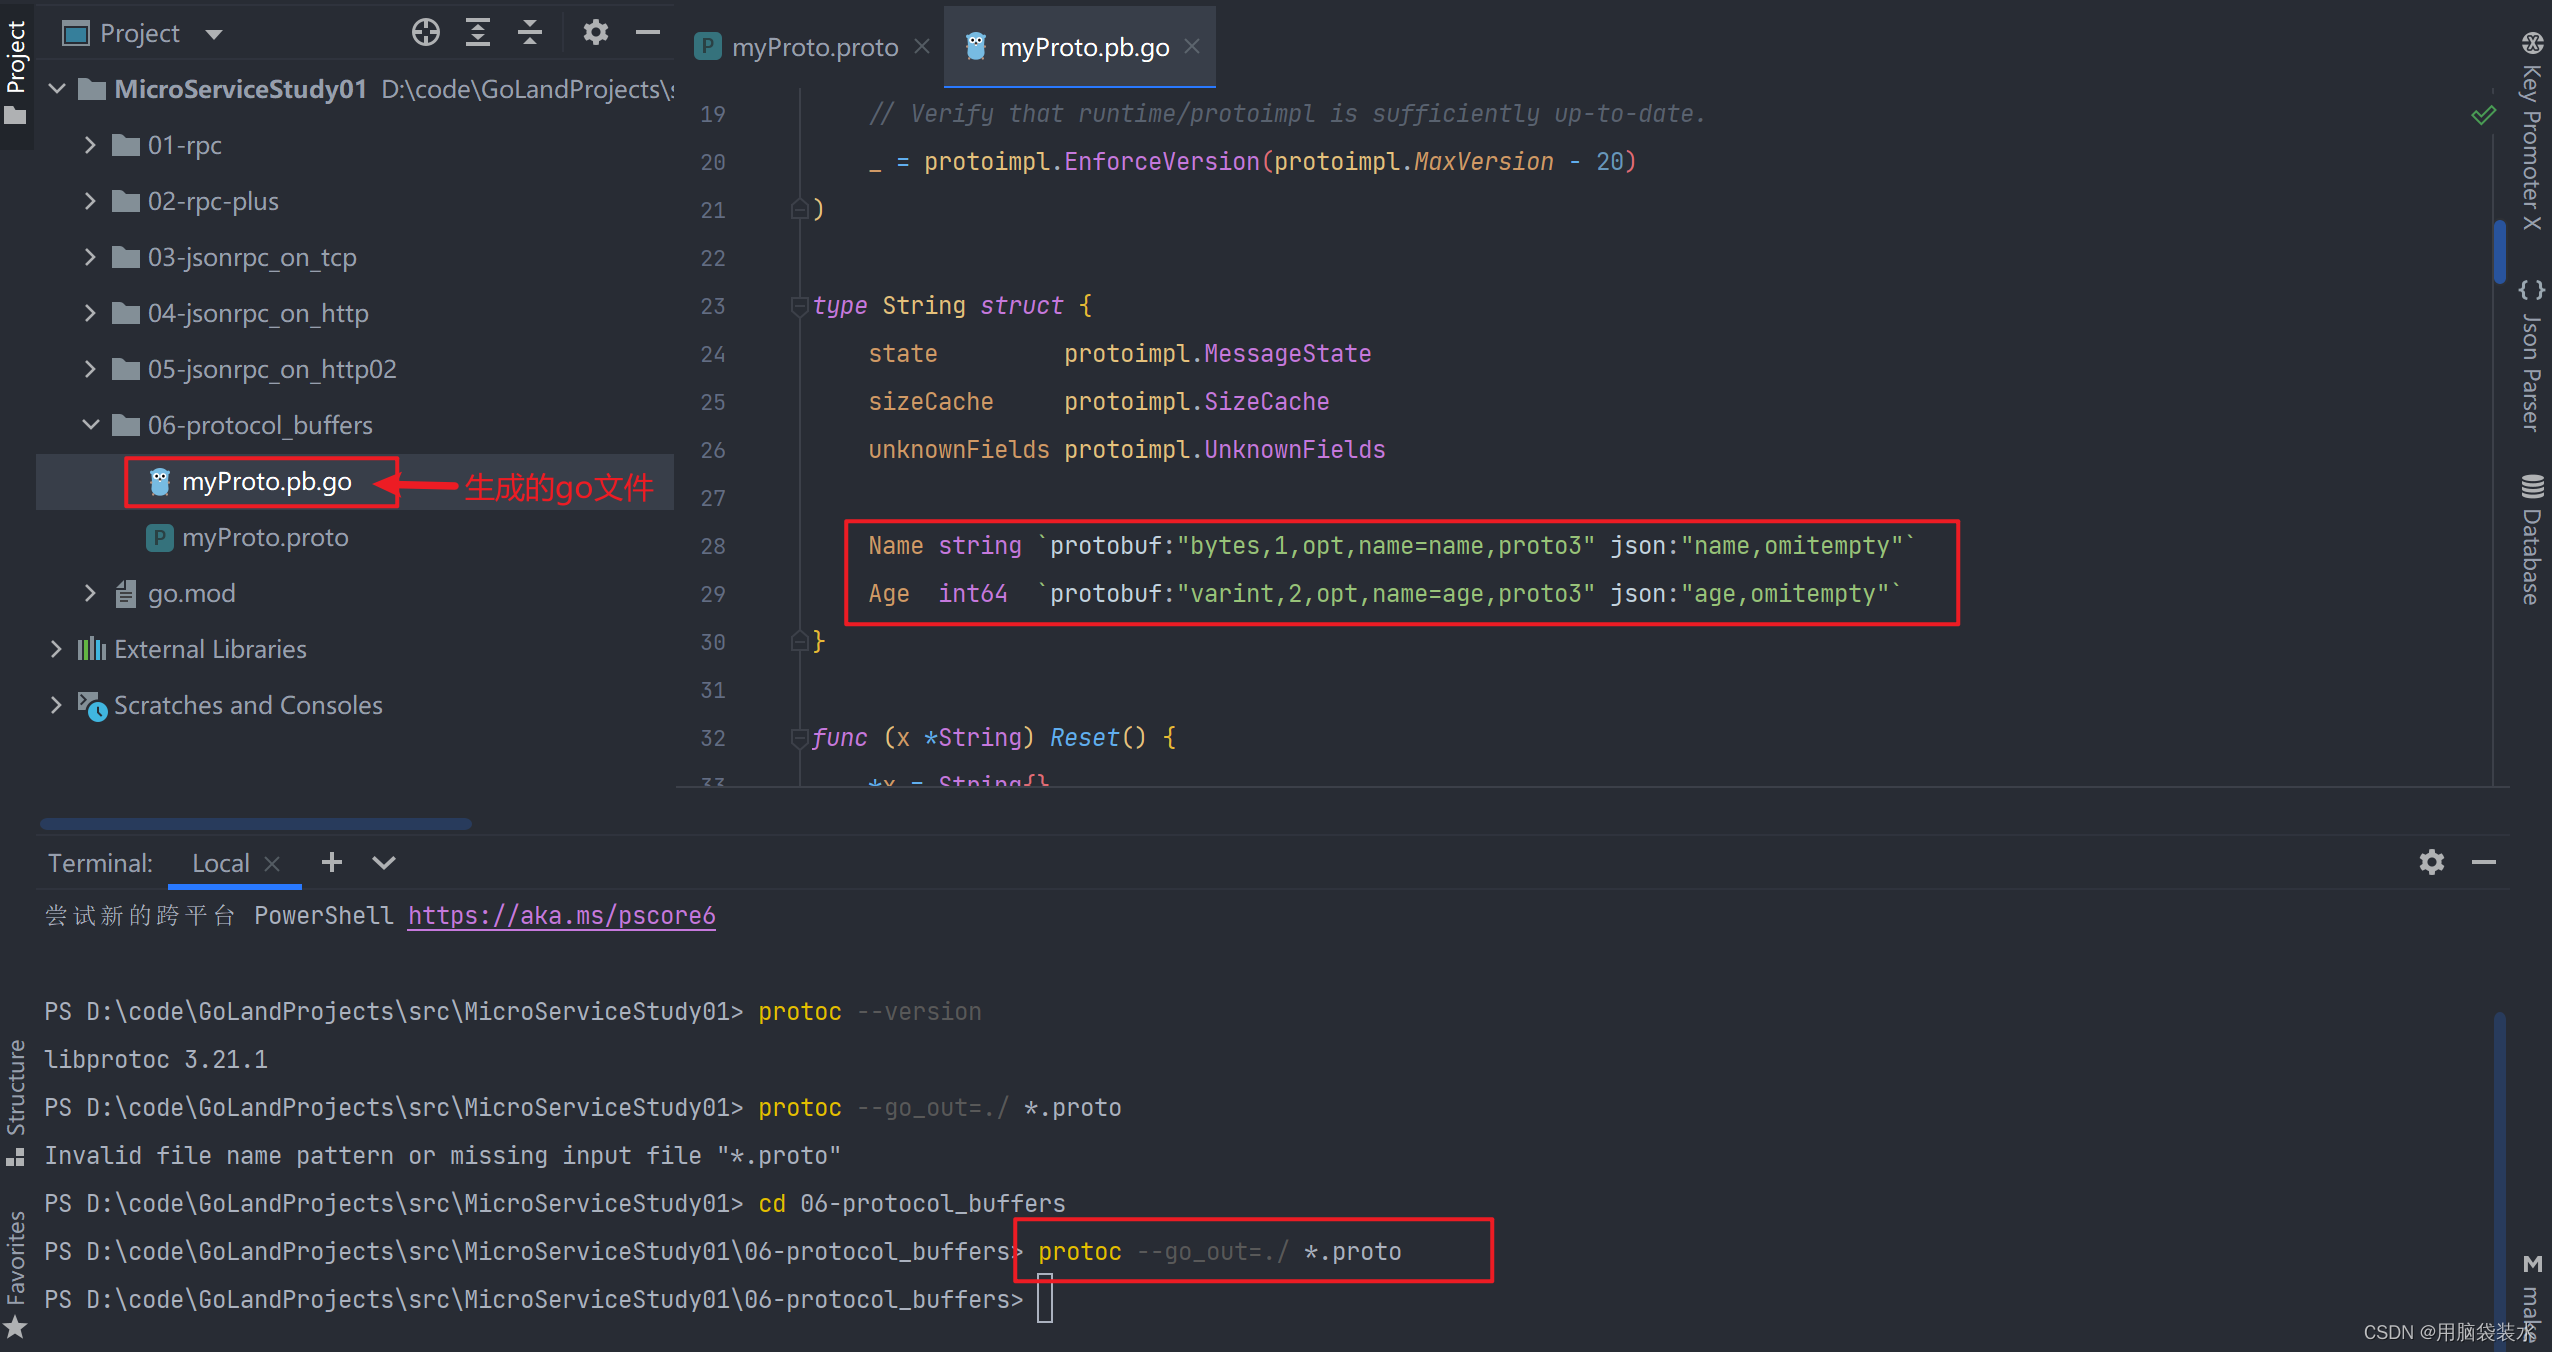Toggle fold marker at line 21

pyautogui.click(x=799, y=210)
